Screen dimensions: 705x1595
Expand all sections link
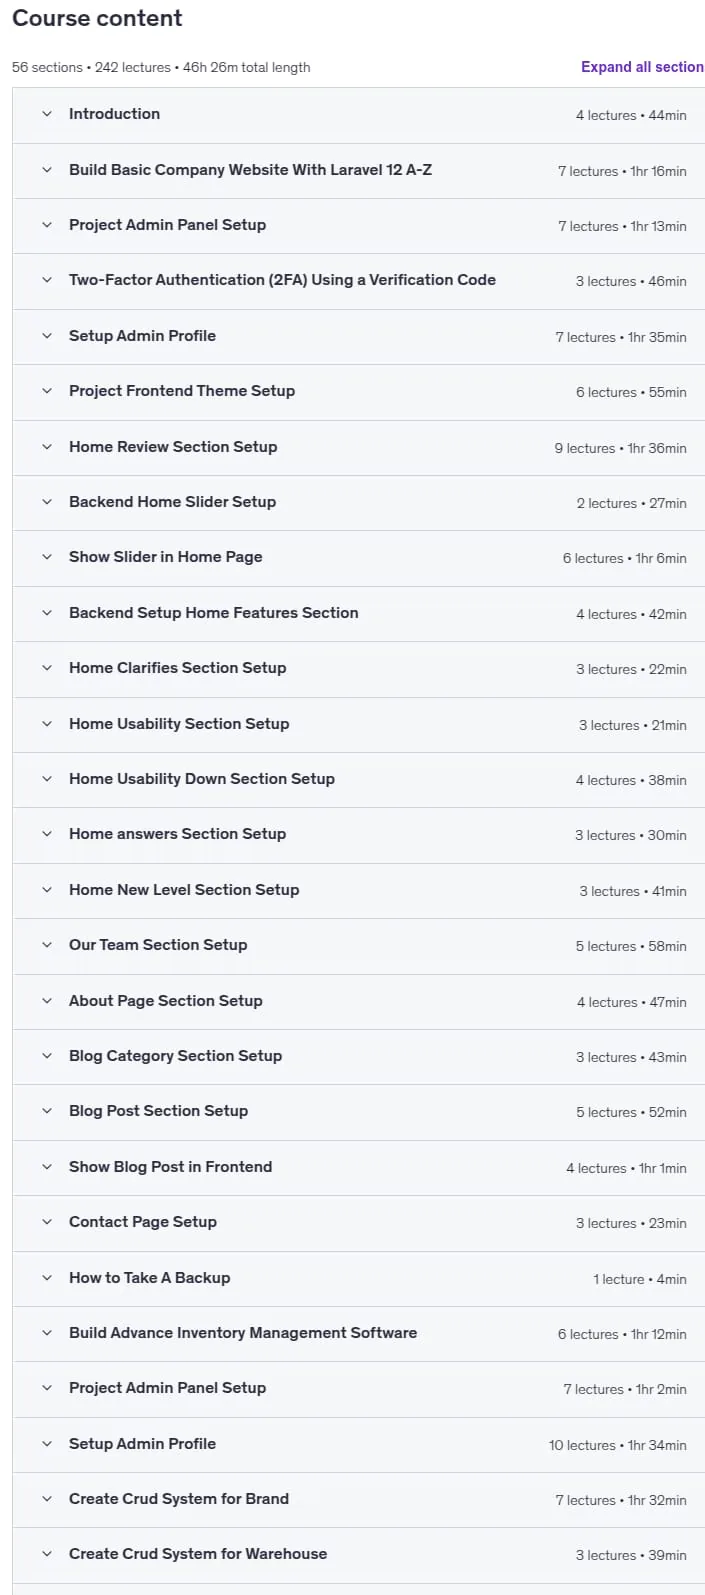click(642, 67)
